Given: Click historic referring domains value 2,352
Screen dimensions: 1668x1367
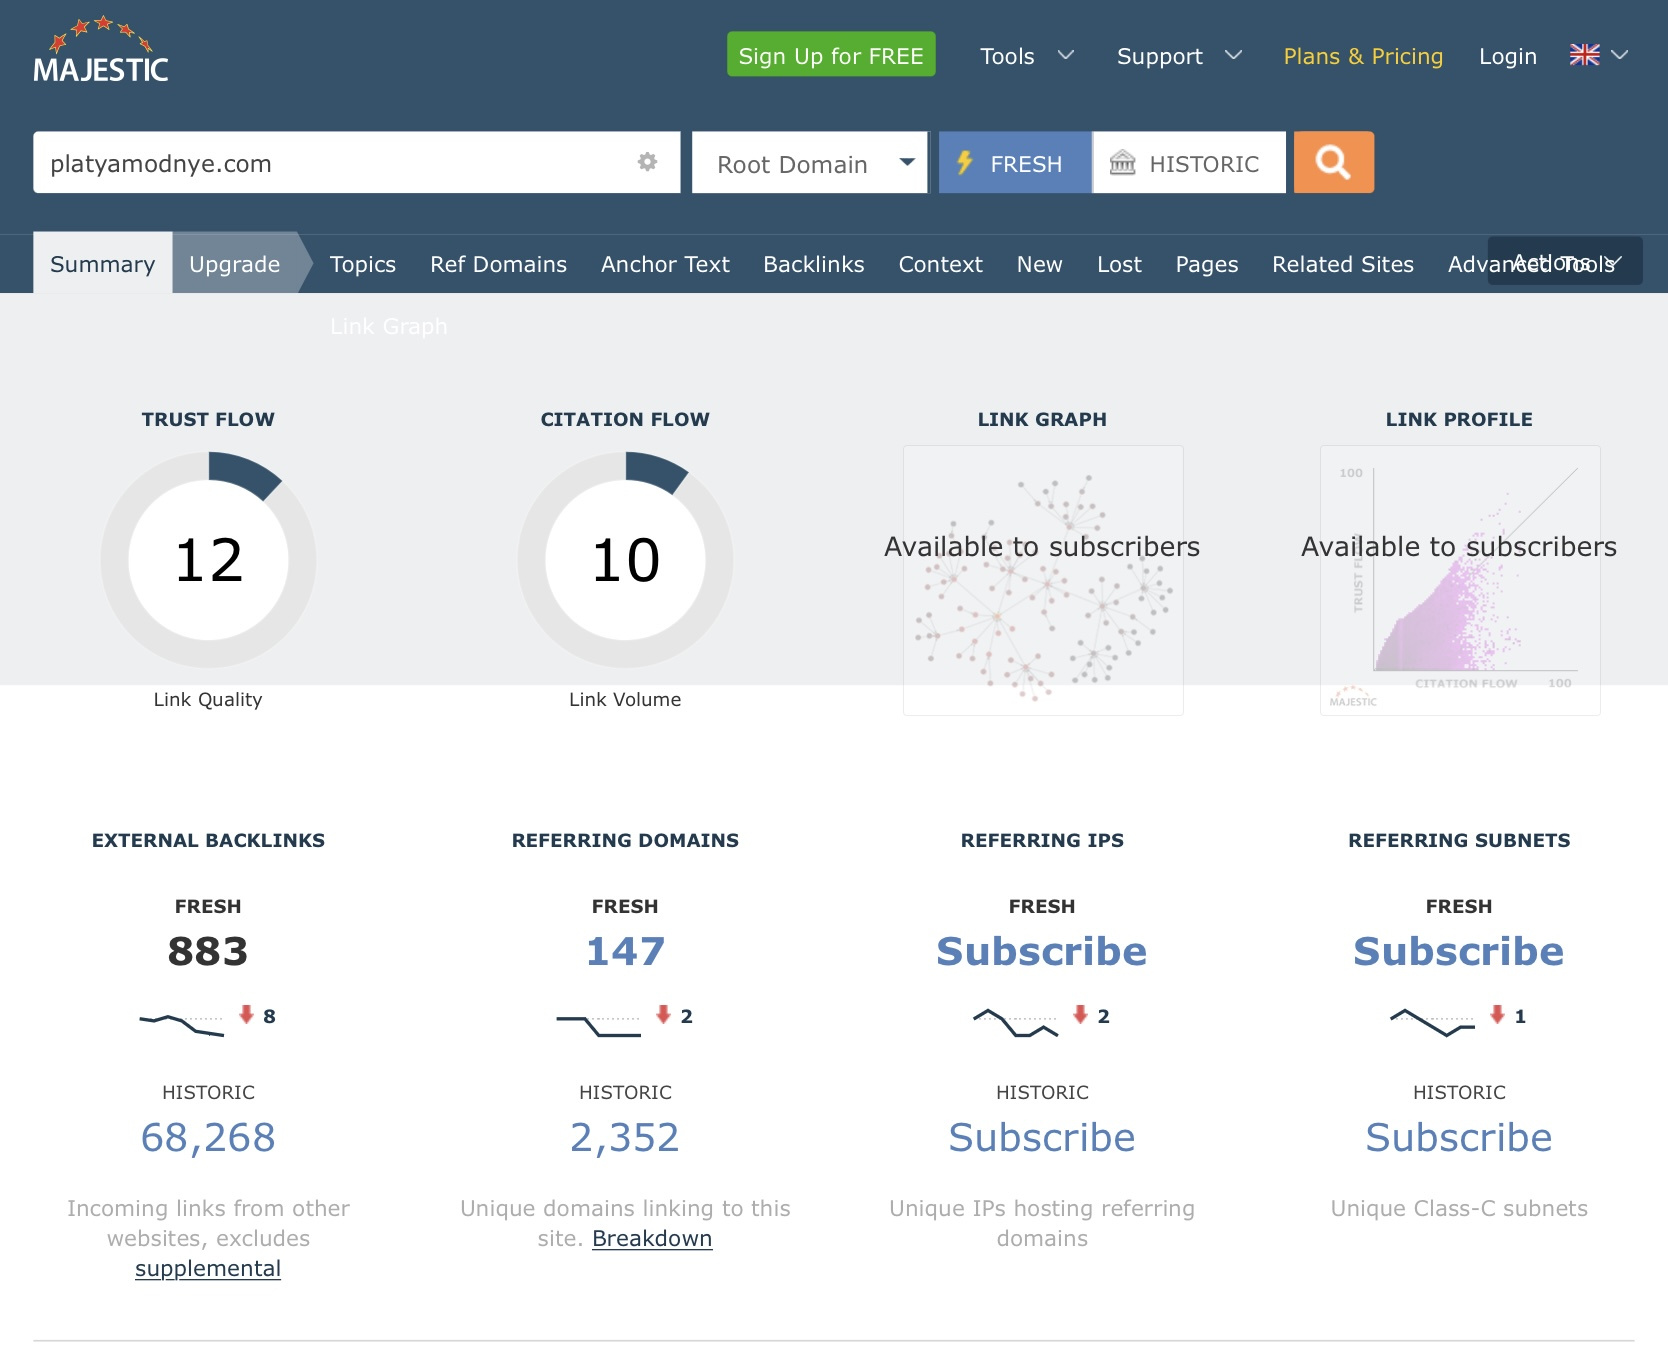Looking at the screenshot, I should [x=625, y=1137].
